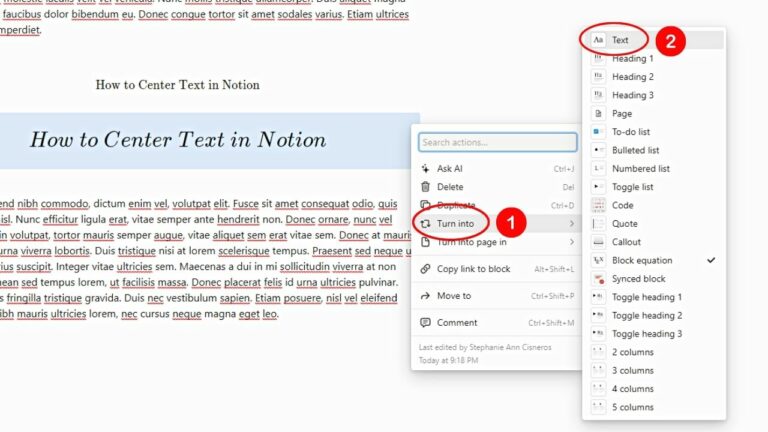Click the Page block icon
This screenshot has height=432, width=768.
[x=598, y=114]
